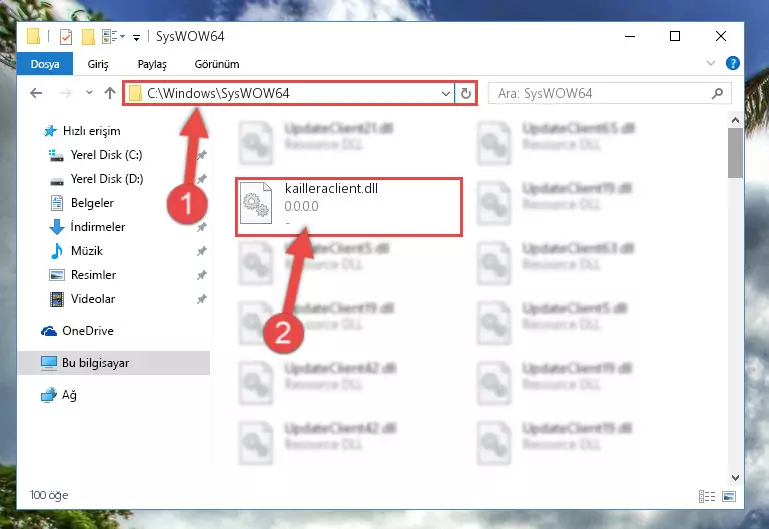Click the address bar path C:\Windows\SysWOW64

[x=218, y=93]
